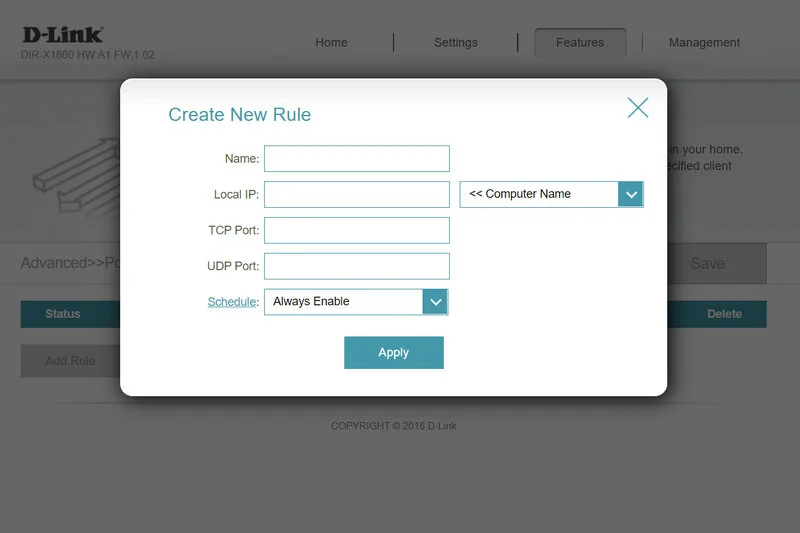Open the Settings menu
The height and width of the screenshot is (533, 800).
tap(455, 43)
